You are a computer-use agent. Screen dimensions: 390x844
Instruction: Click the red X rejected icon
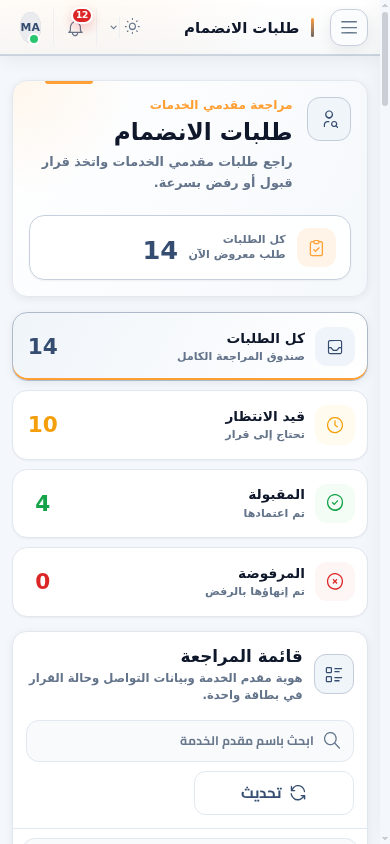click(x=335, y=582)
